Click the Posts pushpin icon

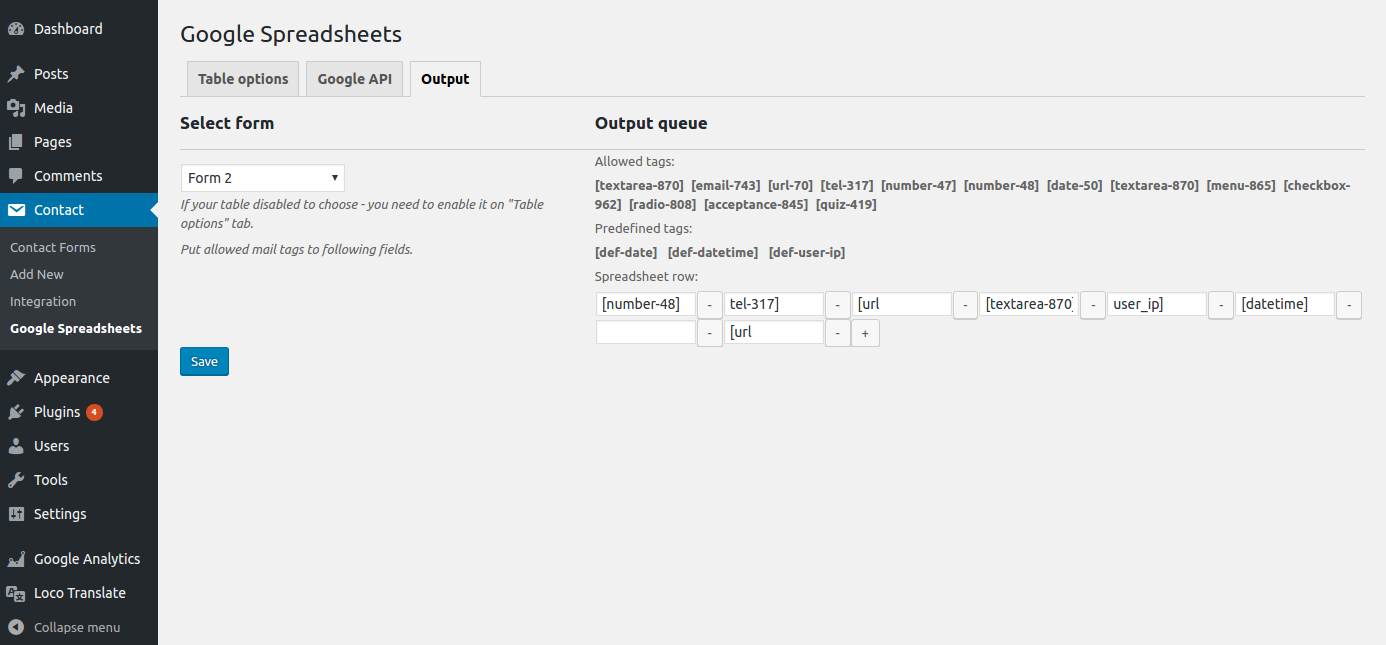coord(16,74)
